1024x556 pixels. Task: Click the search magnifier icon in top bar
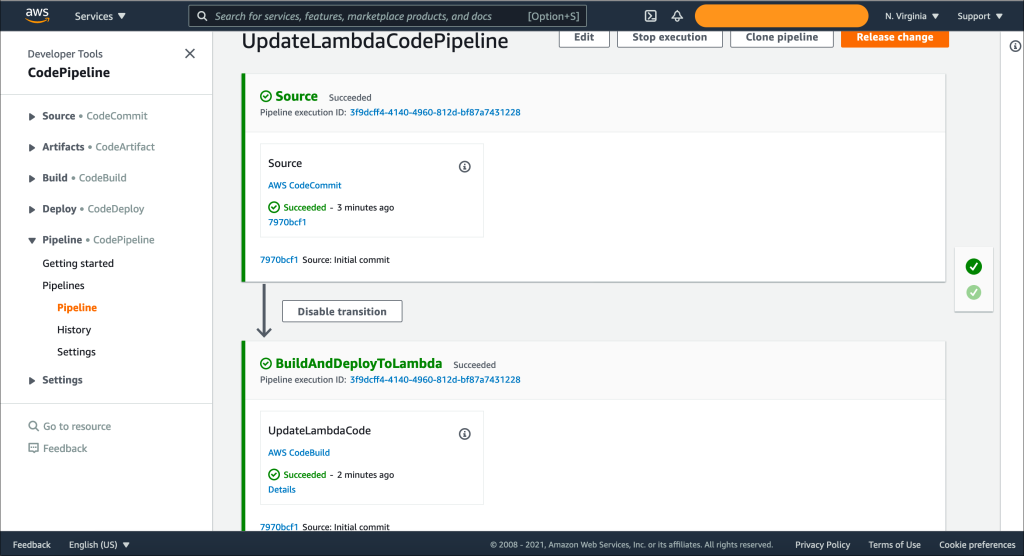(x=202, y=16)
